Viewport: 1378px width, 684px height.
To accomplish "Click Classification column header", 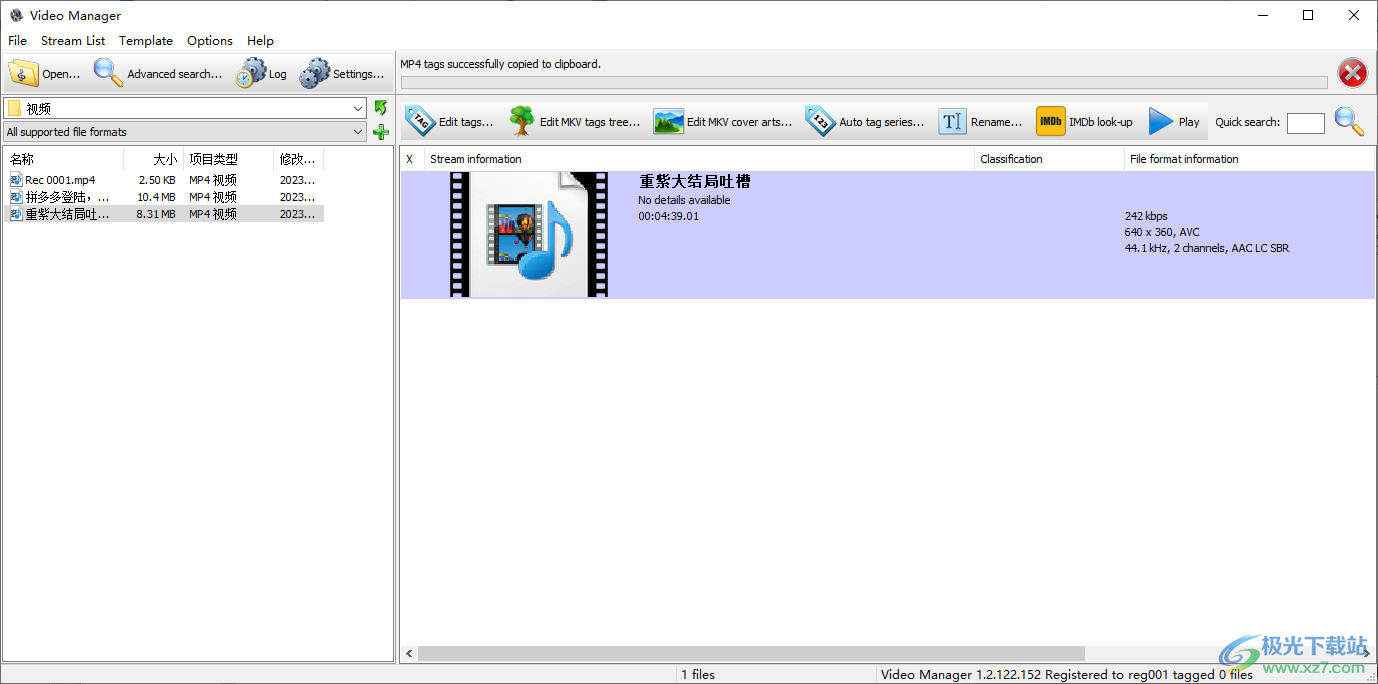I will pos(1049,159).
